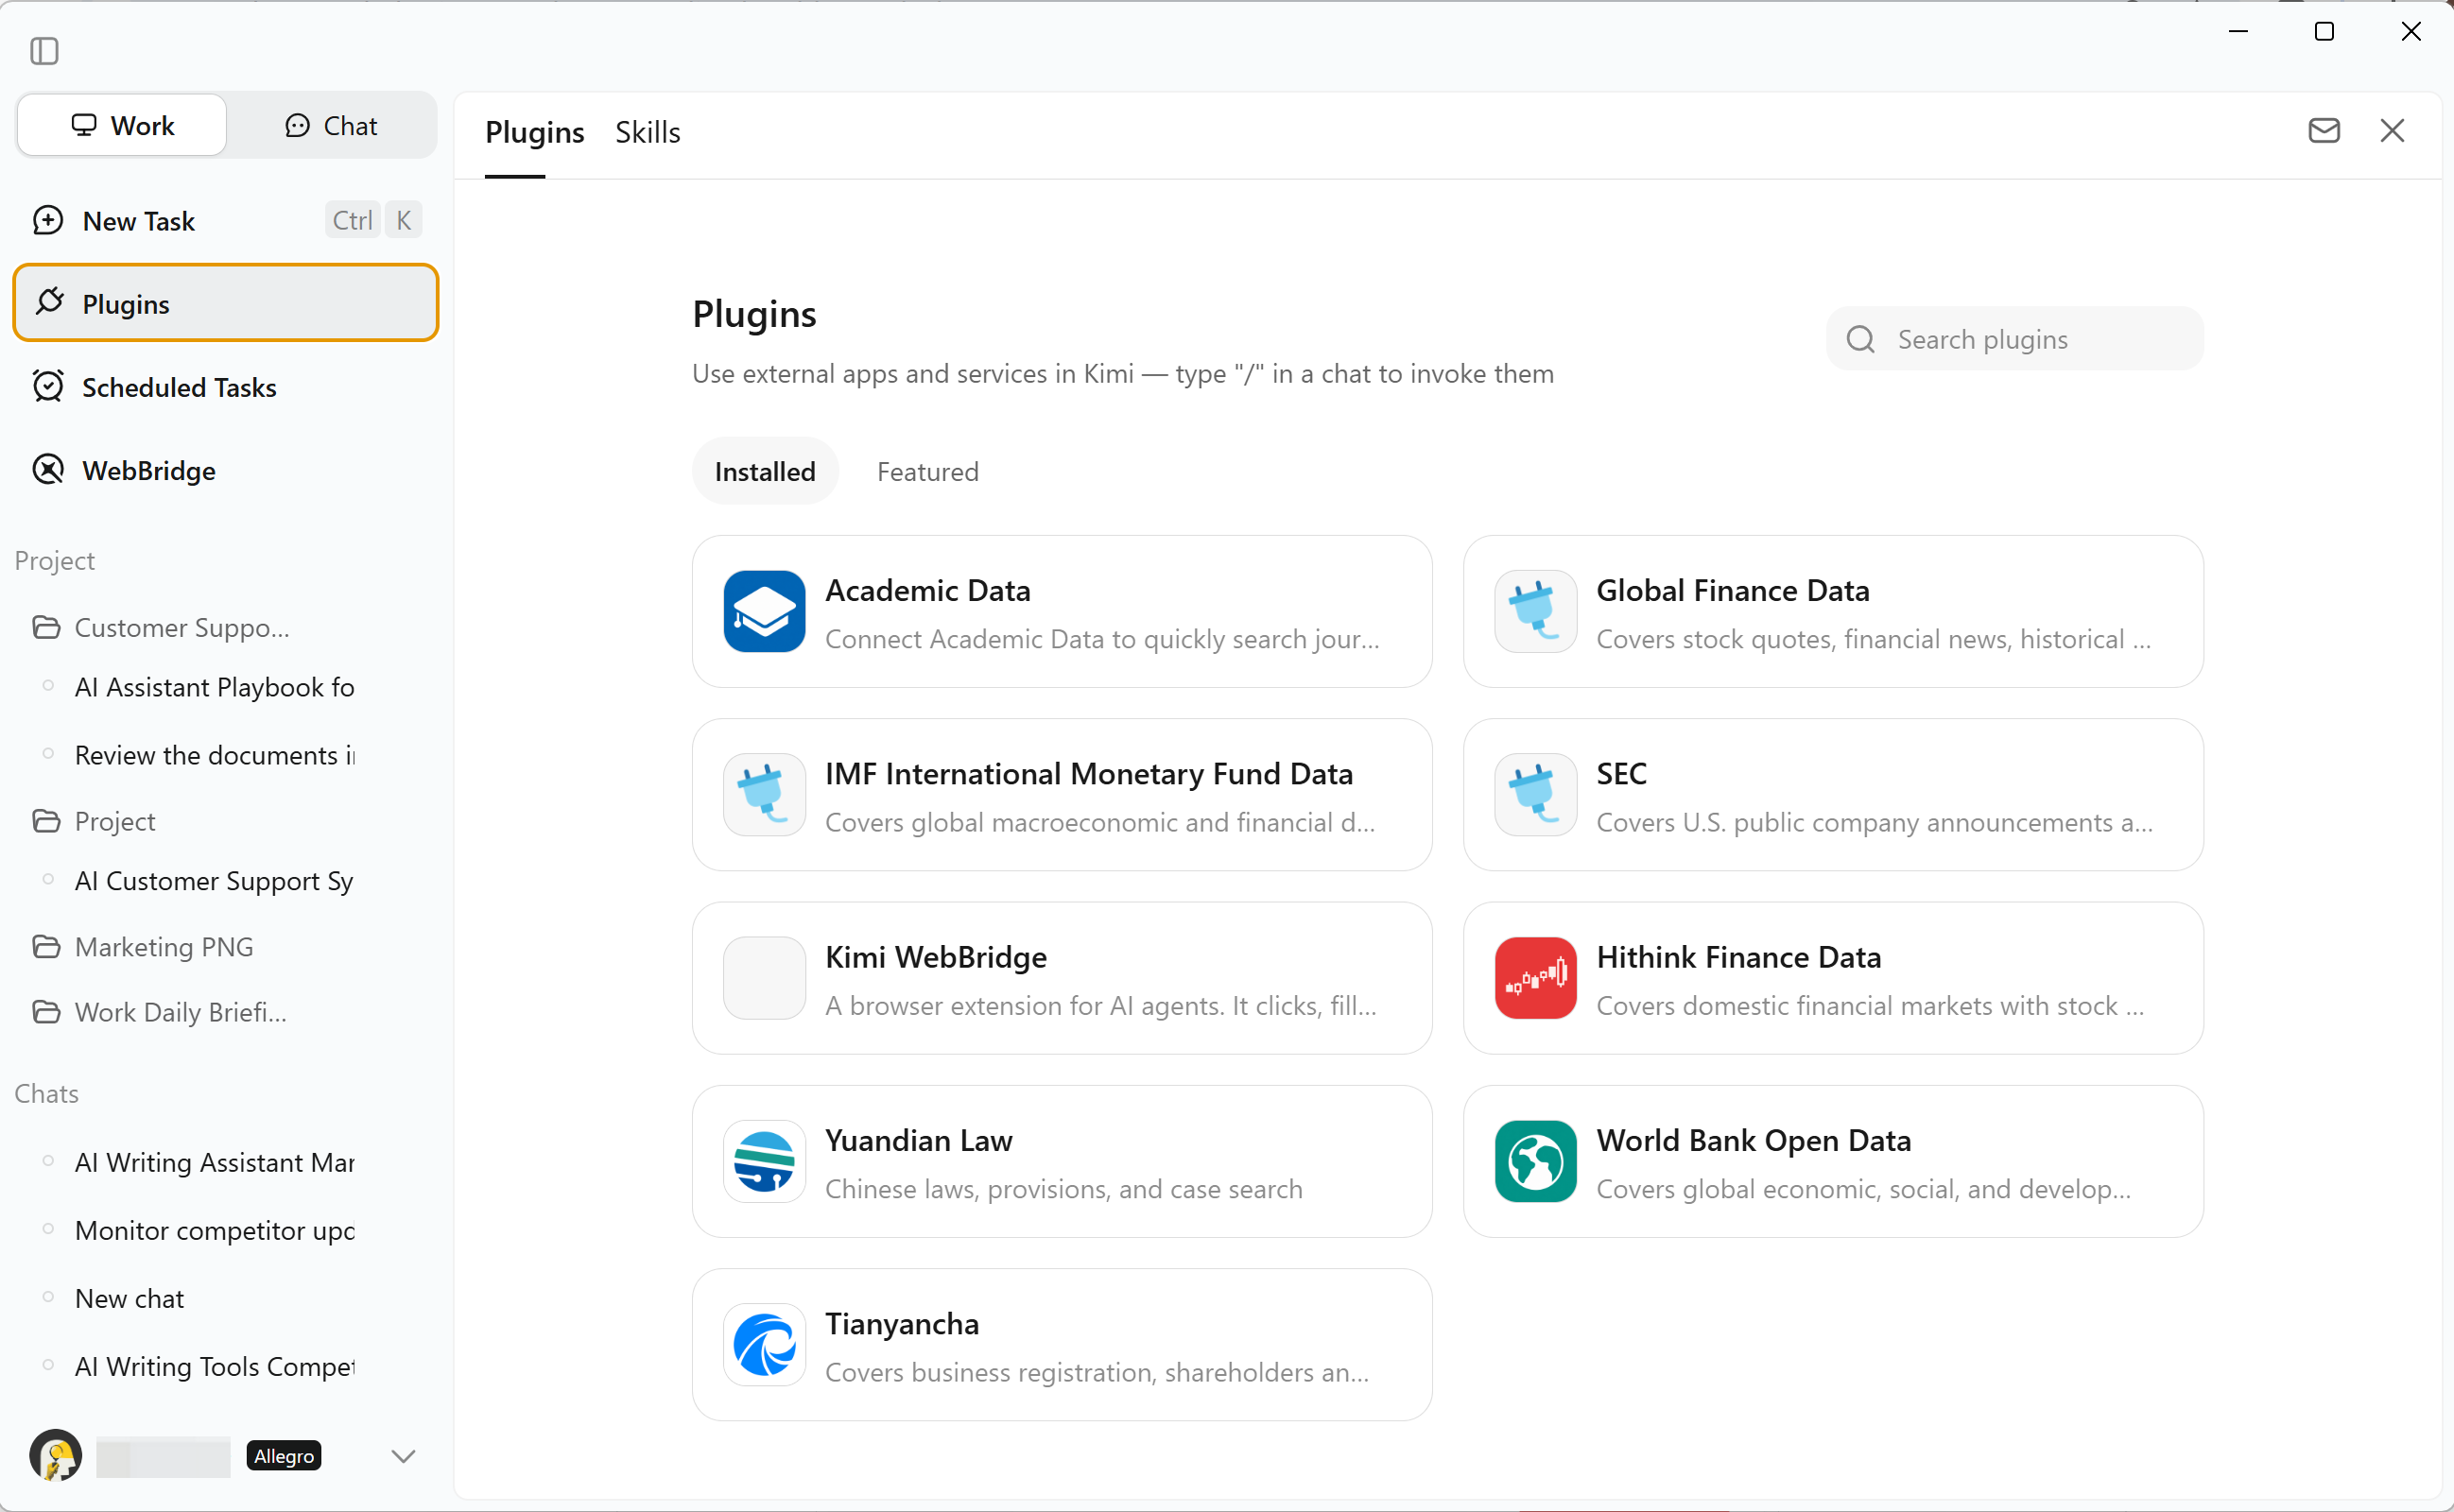
Task: Click the Scheduled Tasks clock icon
Action: pyautogui.click(x=48, y=386)
